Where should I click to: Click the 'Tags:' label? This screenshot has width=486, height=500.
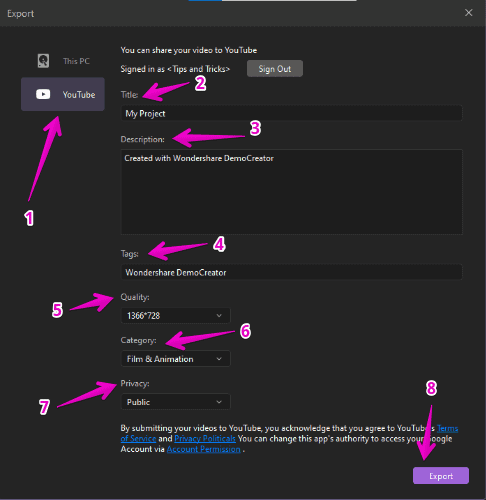129,254
